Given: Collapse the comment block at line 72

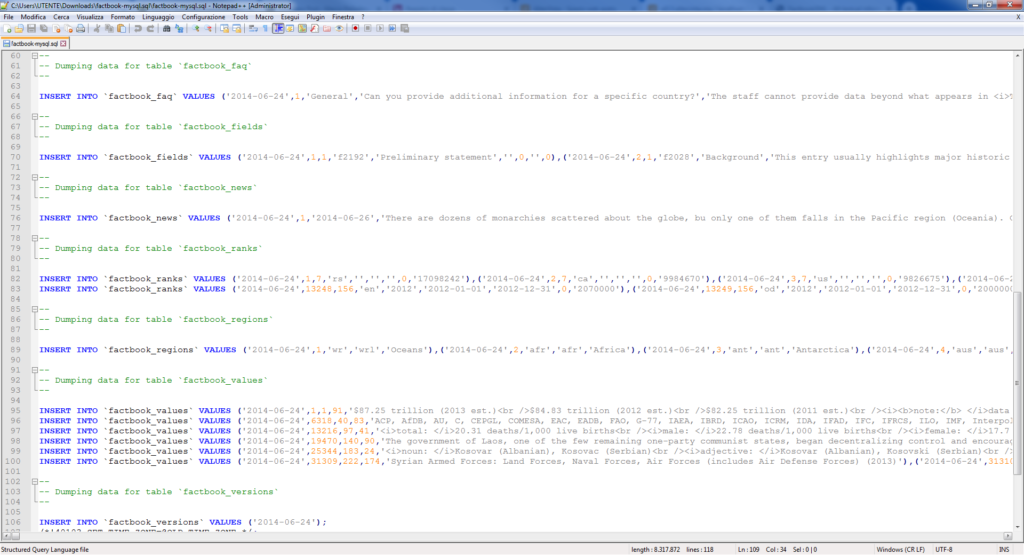Looking at the screenshot, I should tap(33, 177).
